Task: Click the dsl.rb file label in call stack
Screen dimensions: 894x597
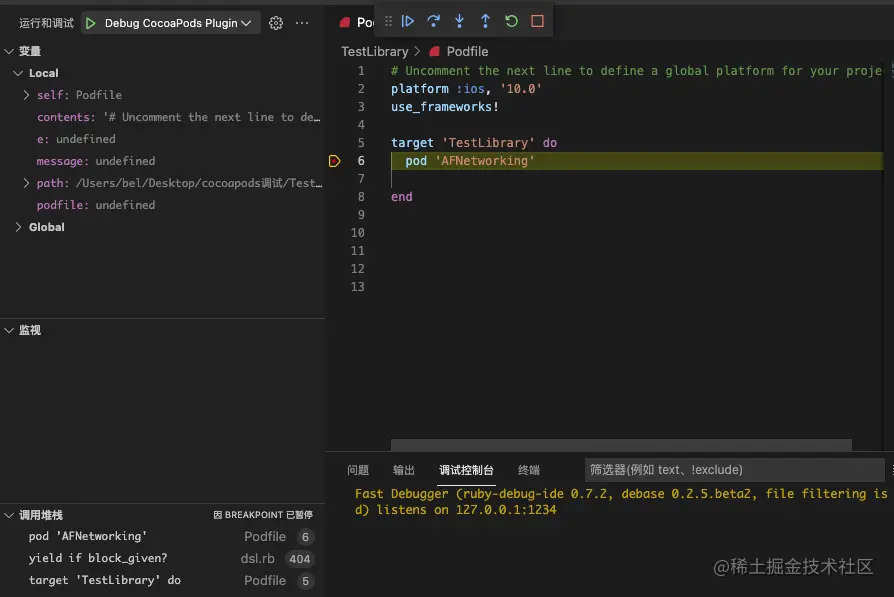Action: 257,559
